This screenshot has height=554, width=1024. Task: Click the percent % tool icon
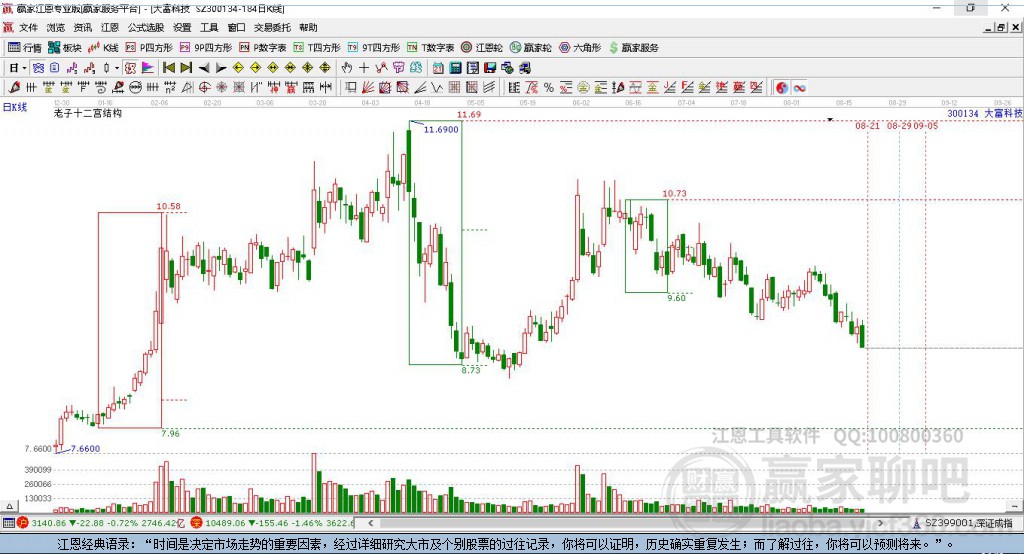(x=549, y=88)
